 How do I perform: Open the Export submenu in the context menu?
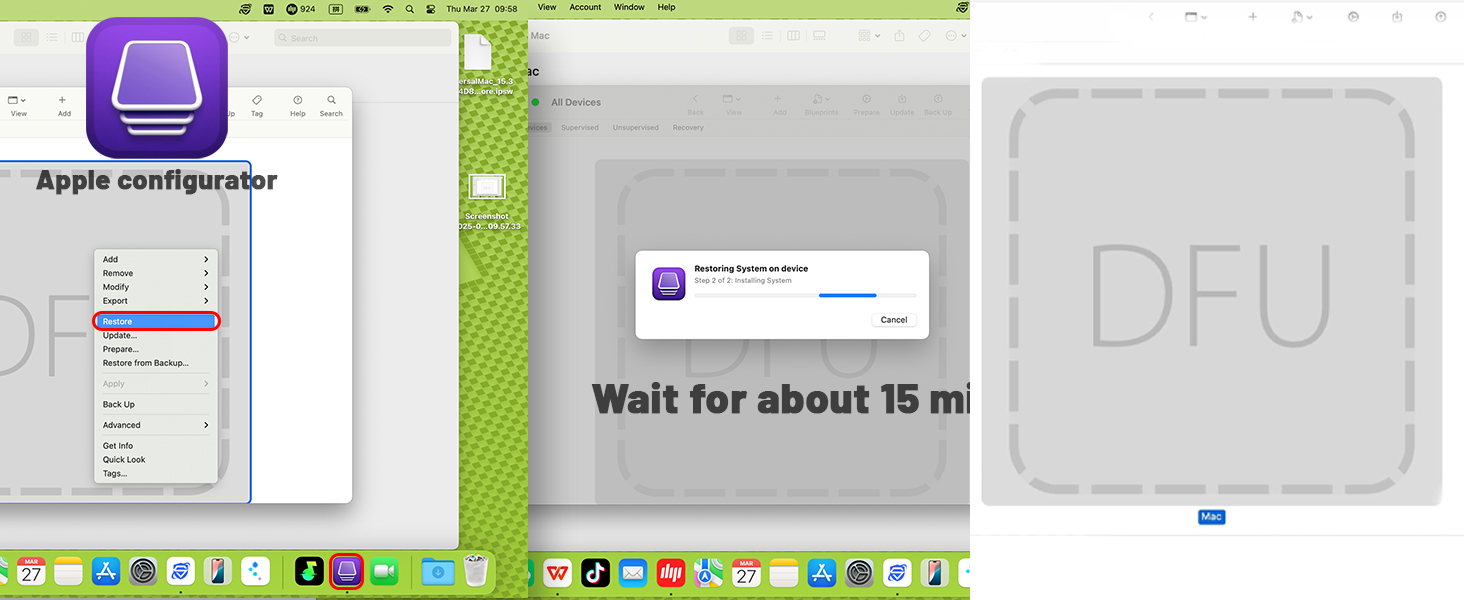pos(156,301)
